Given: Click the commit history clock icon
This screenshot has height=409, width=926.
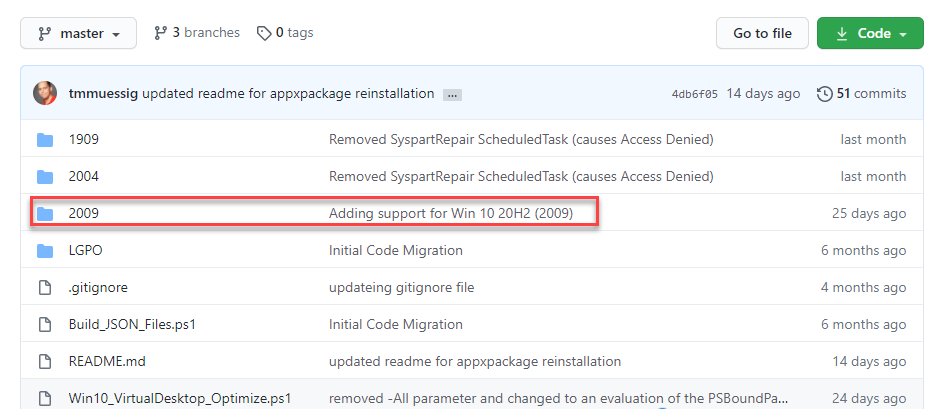Looking at the screenshot, I should pos(825,93).
